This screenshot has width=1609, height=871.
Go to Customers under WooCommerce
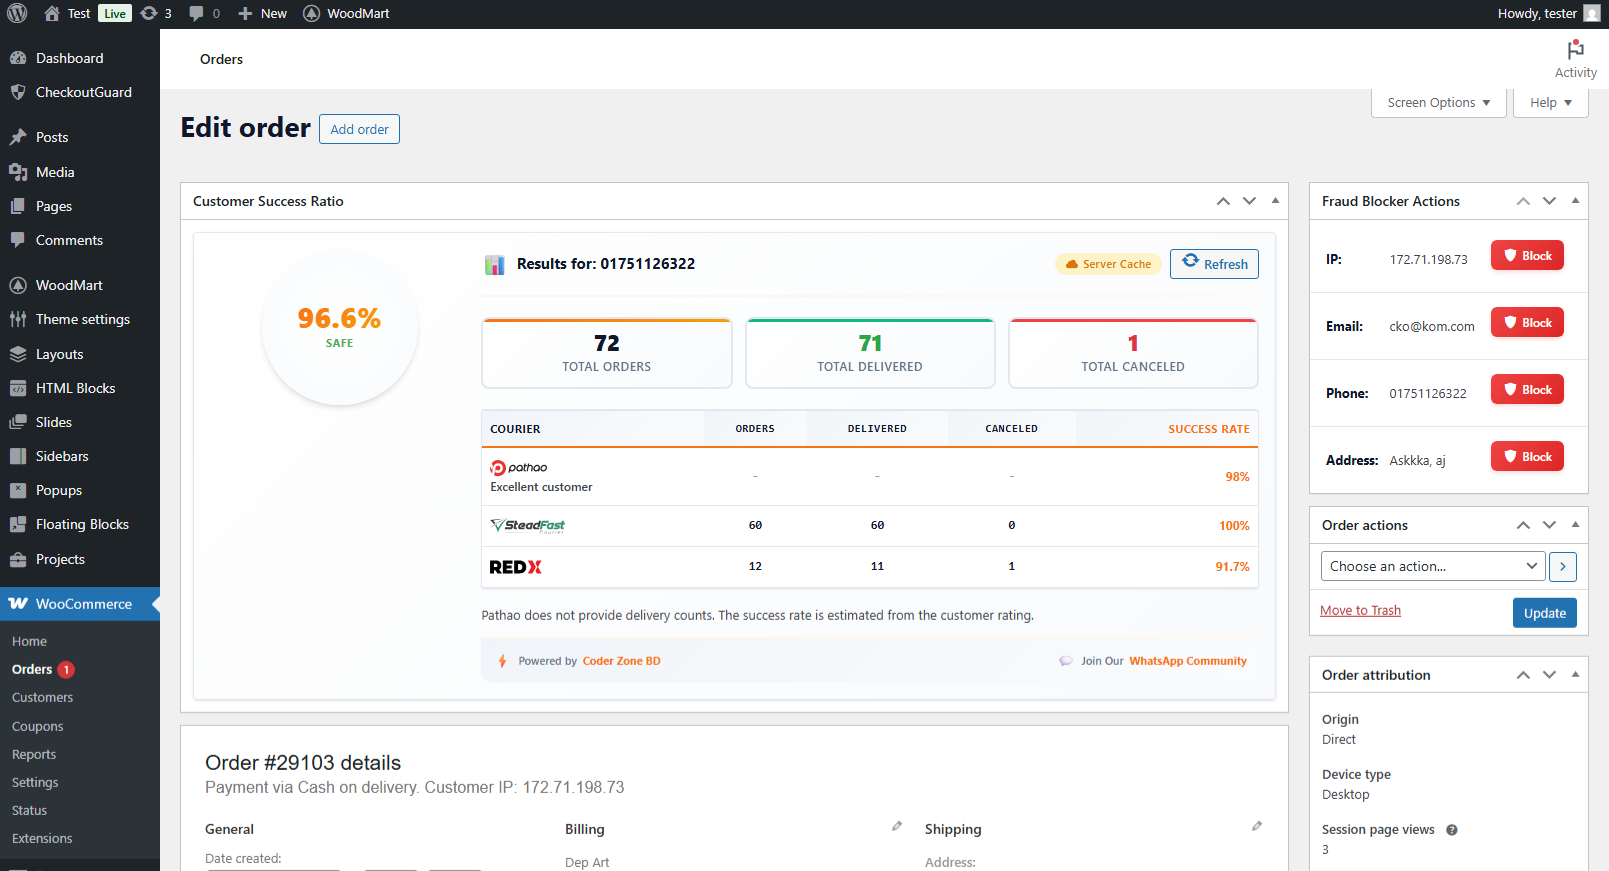tap(42, 698)
